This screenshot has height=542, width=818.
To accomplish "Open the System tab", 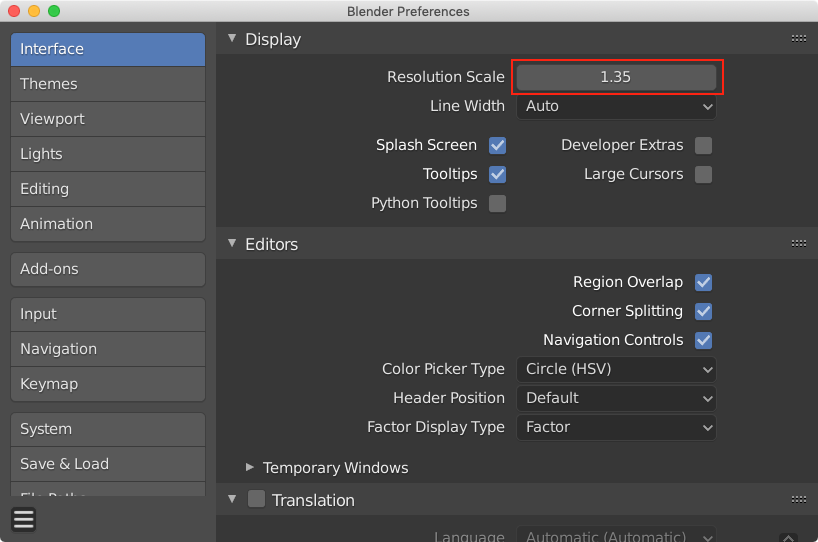I will click(108, 429).
